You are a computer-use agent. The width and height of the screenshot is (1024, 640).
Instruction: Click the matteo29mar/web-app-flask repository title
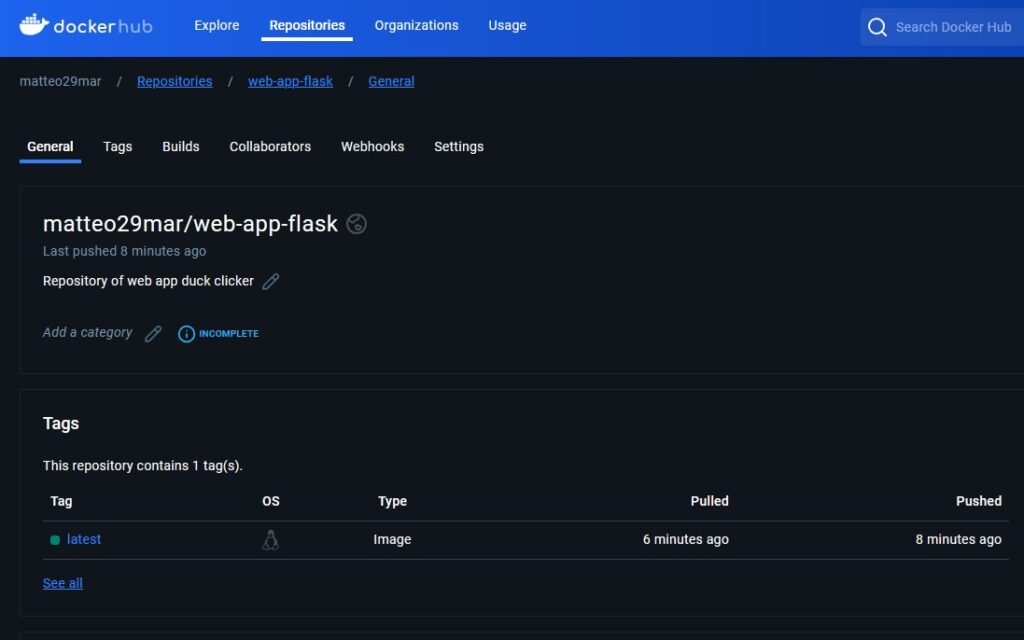coord(190,224)
